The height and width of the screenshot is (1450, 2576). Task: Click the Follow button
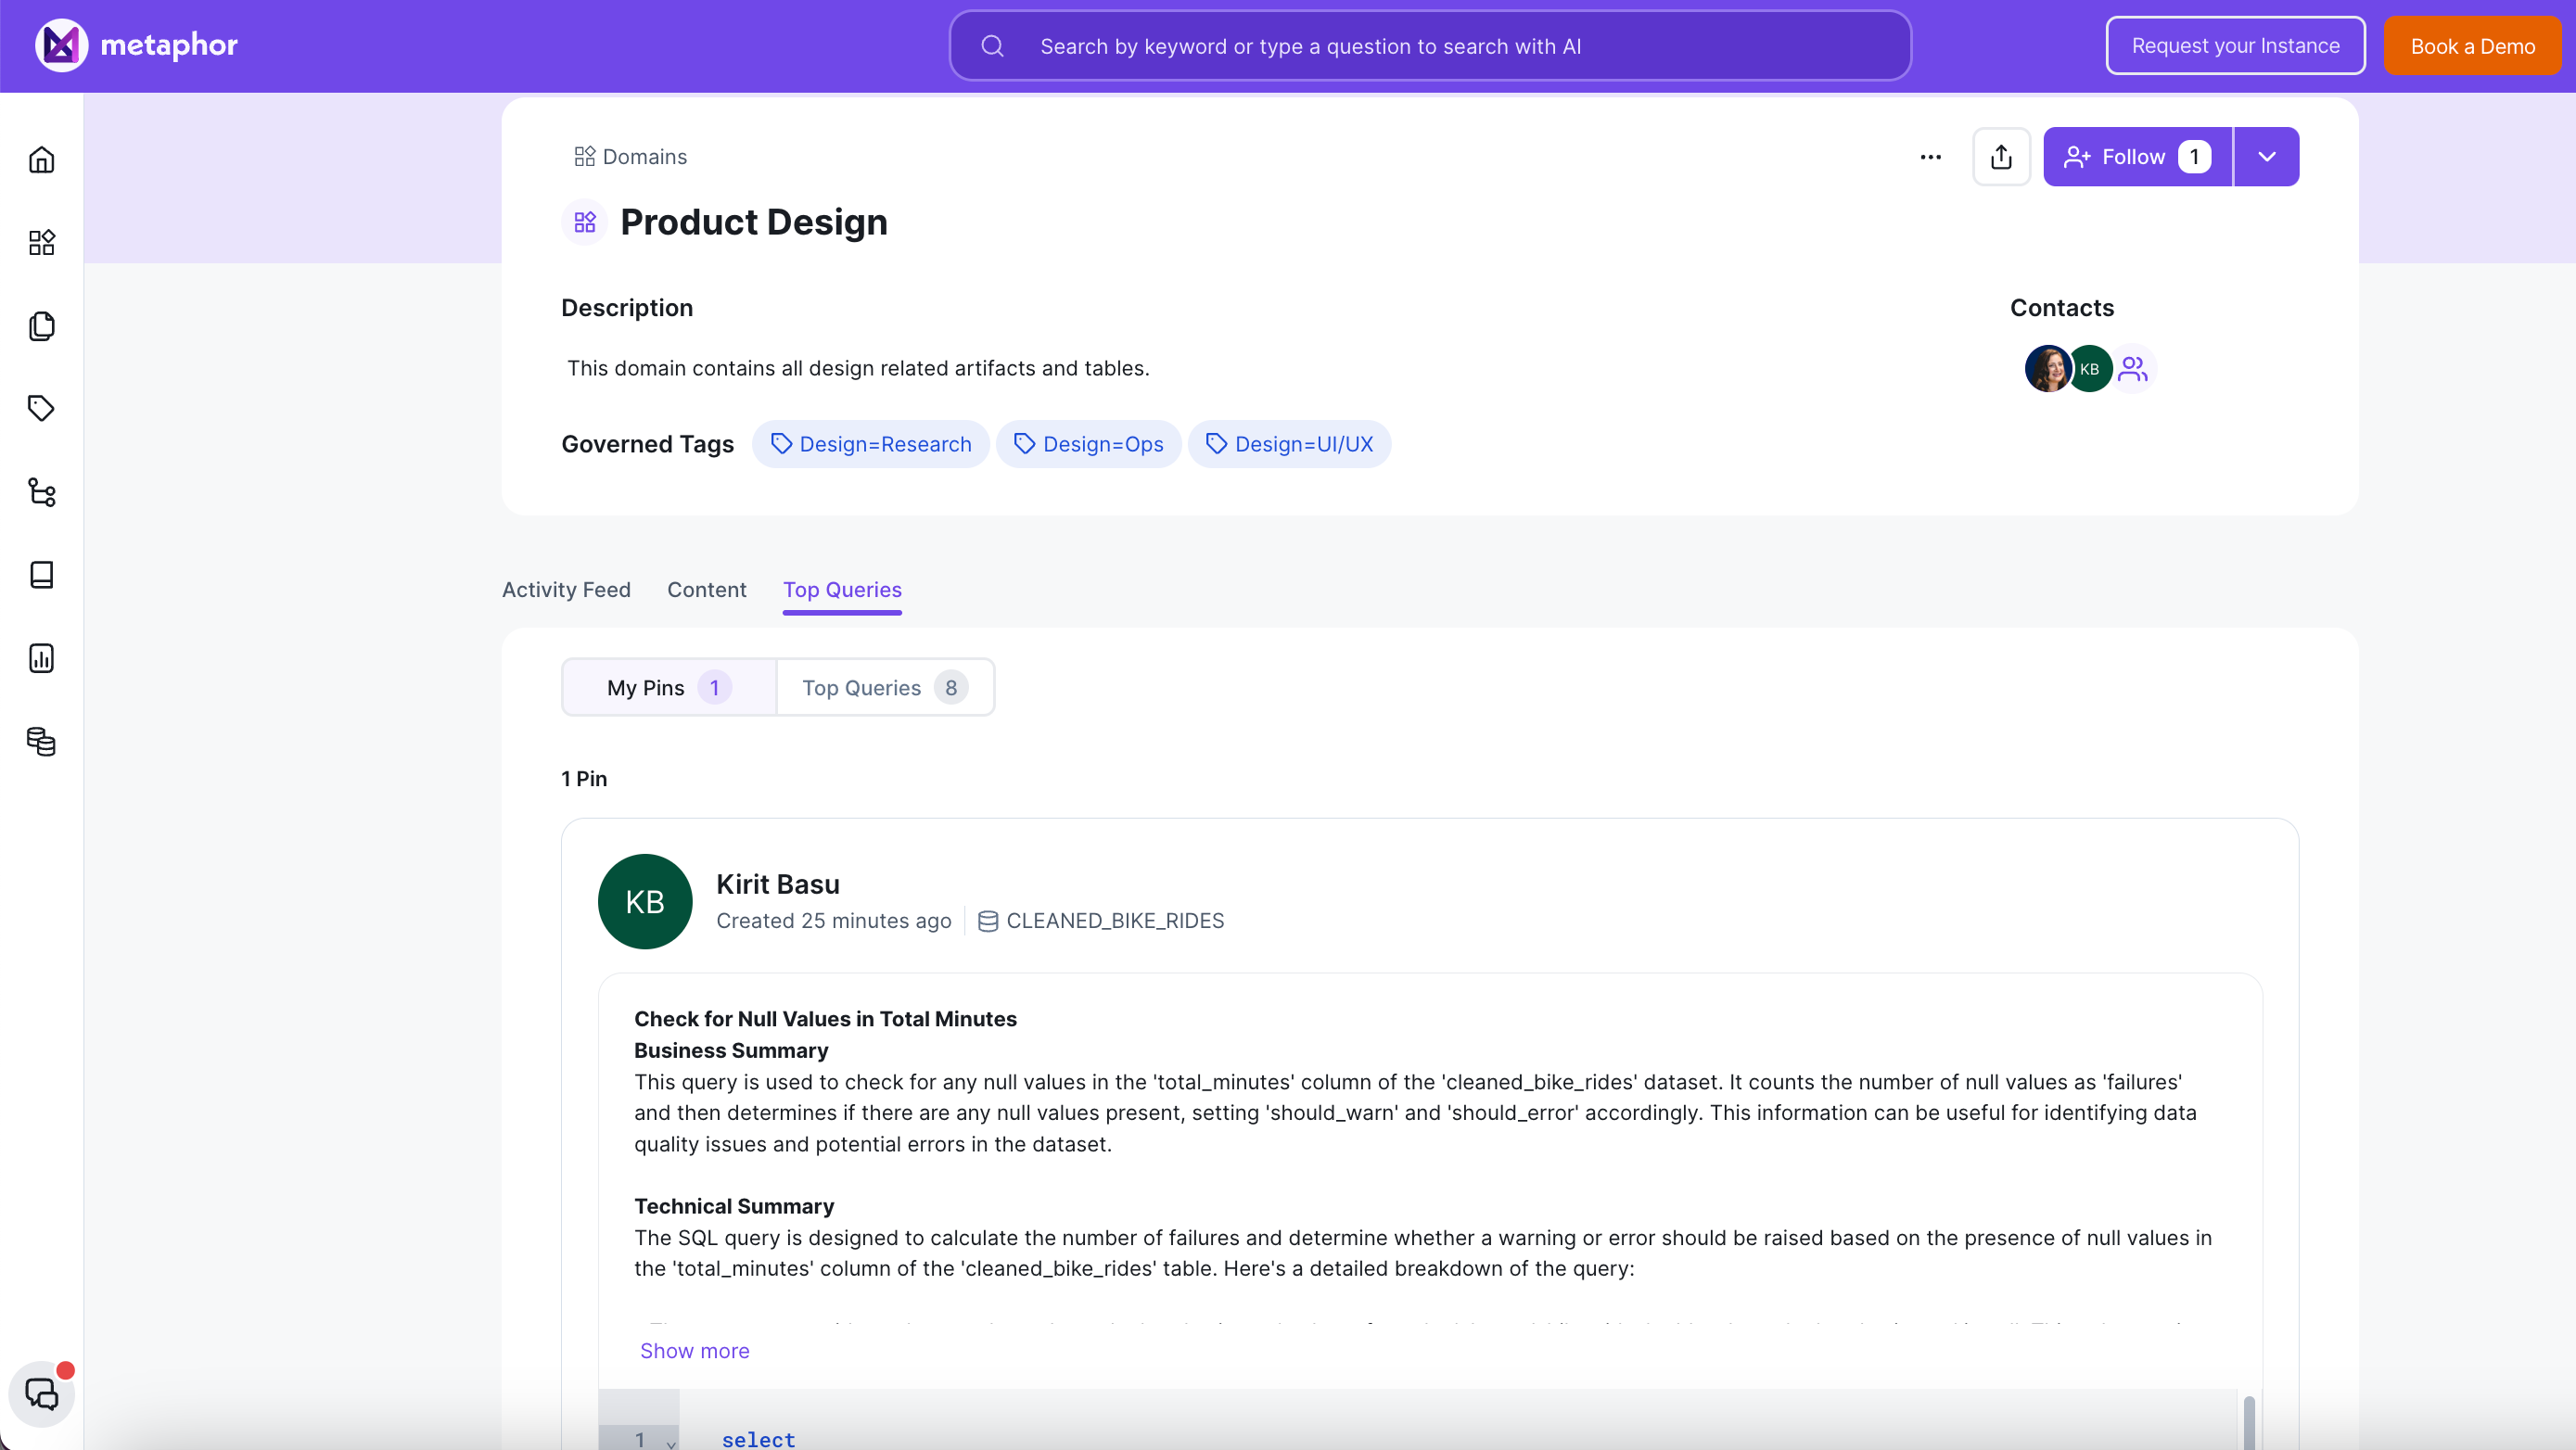click(x=2137, y=157)
